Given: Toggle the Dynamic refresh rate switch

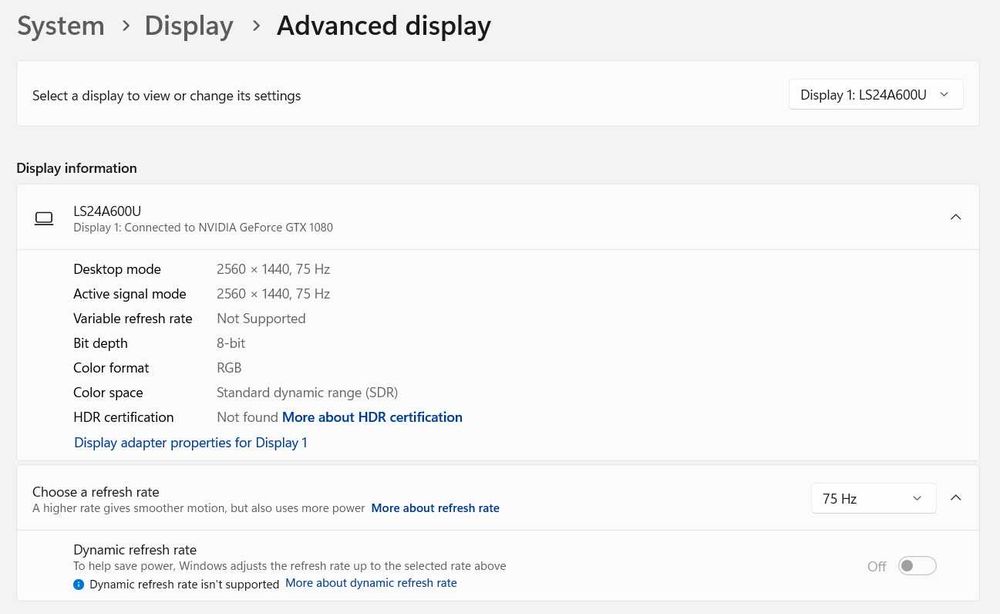Looking at the screenshot, I should coord(917,566).
